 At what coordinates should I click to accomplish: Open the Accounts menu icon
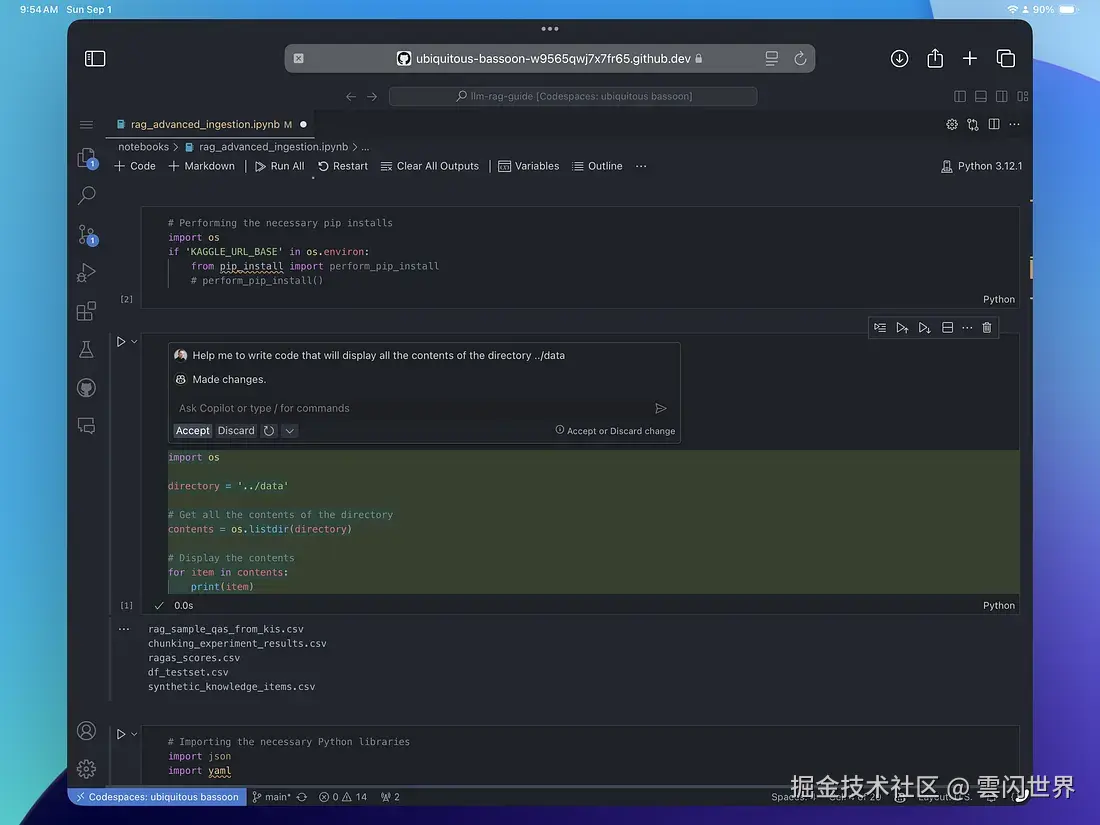tap(86, 731)
